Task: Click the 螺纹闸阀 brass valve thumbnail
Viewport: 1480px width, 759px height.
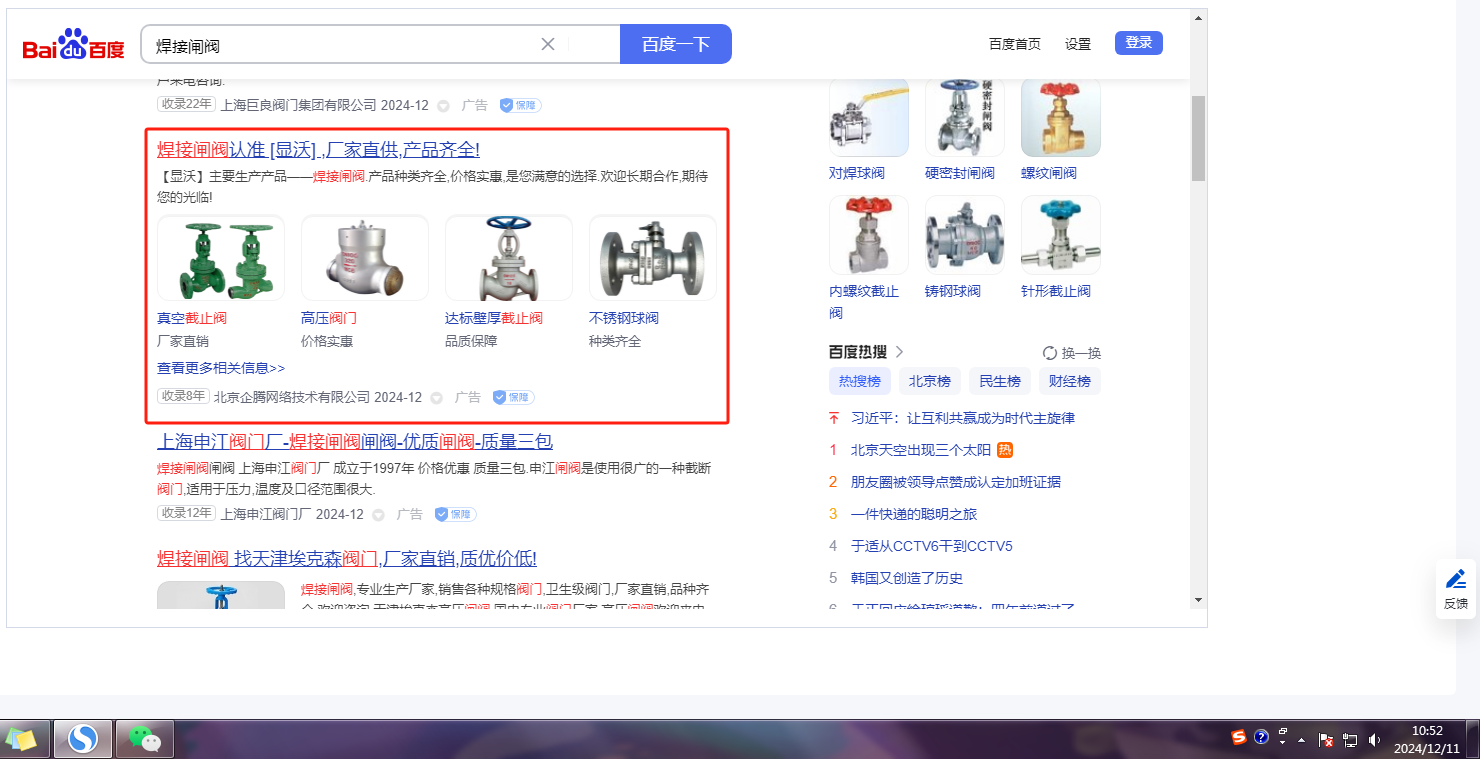Action: [1061, 117]
